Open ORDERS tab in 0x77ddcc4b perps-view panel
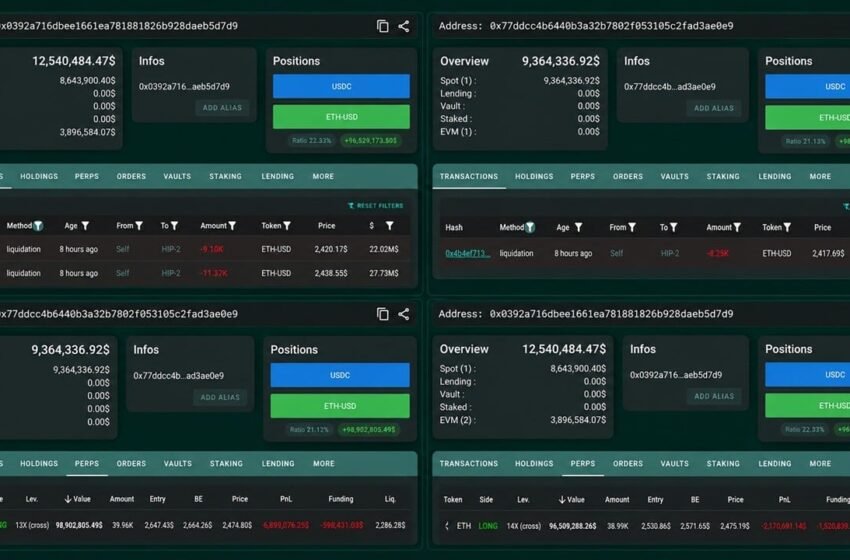The width and height of the screenshot is (850, 560). click(x=131, y=464)
